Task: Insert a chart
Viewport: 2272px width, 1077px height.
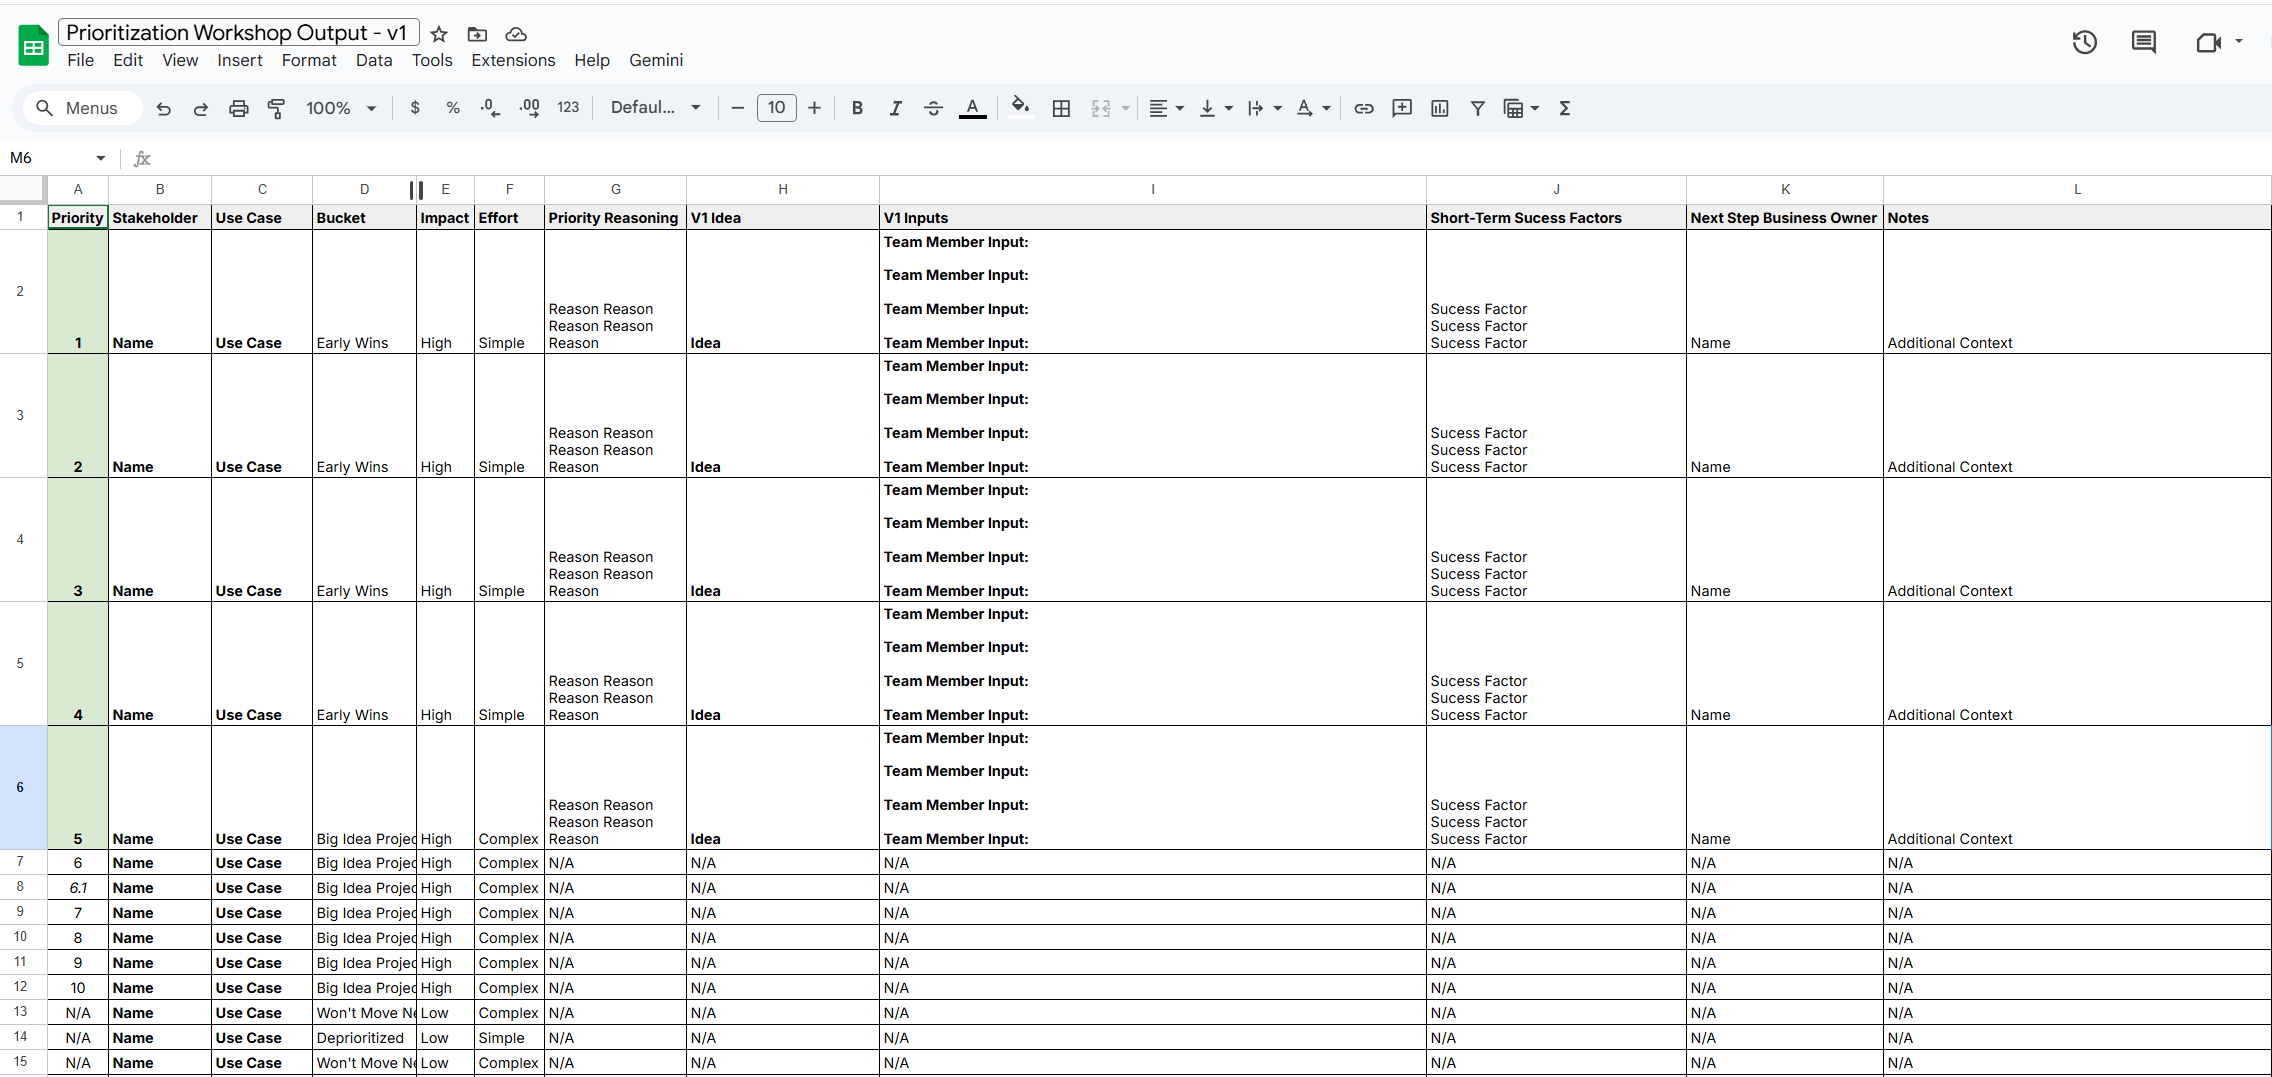Action: [1439, 108]
